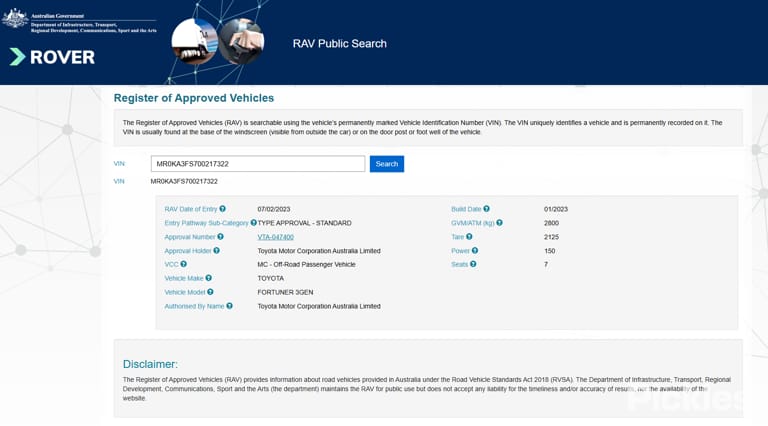
Task: Click the Build Date label
Action: click(466, 209)
